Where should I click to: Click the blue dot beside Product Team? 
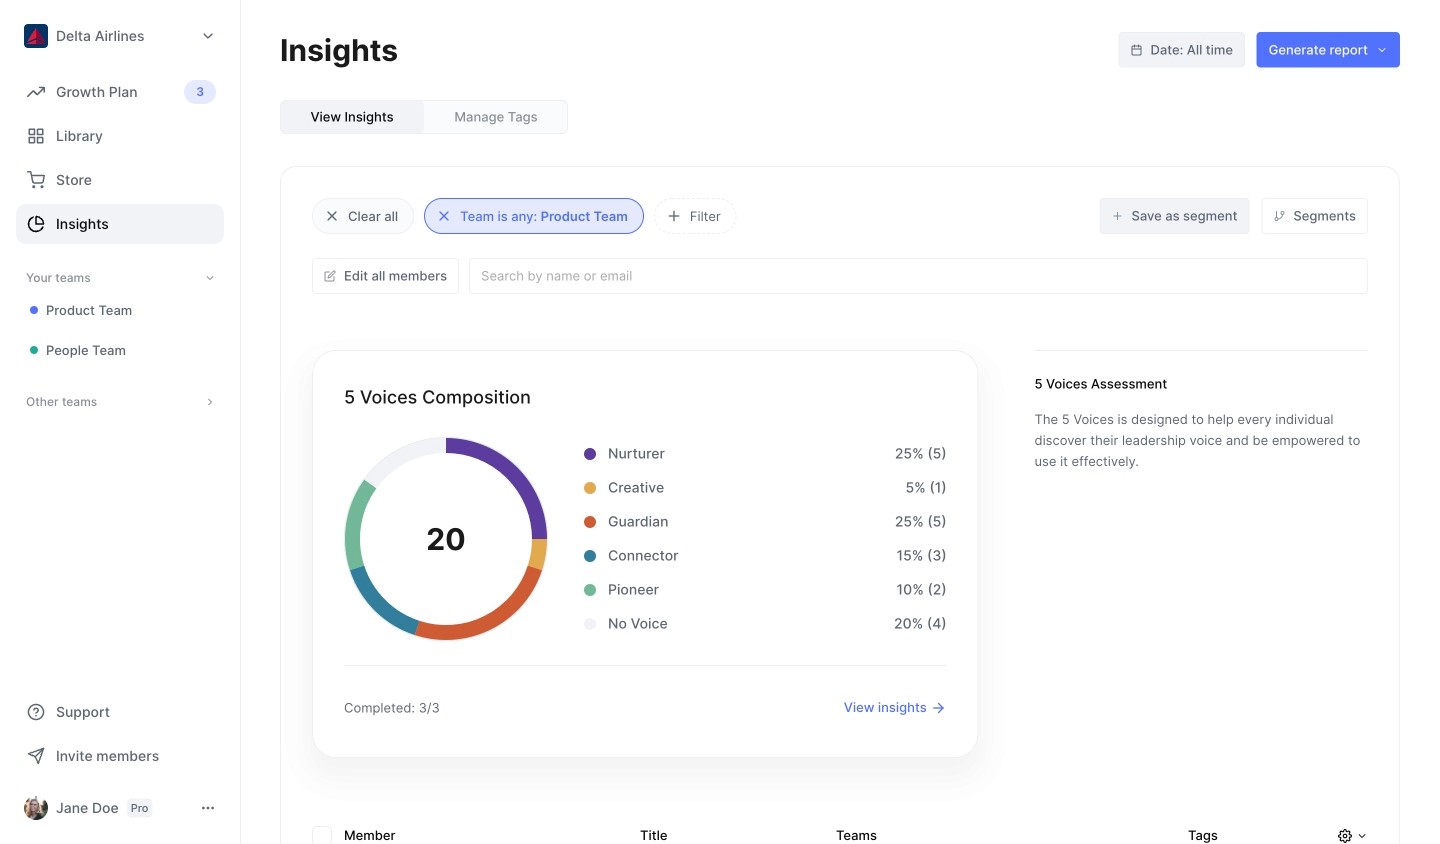click(34, 311)
